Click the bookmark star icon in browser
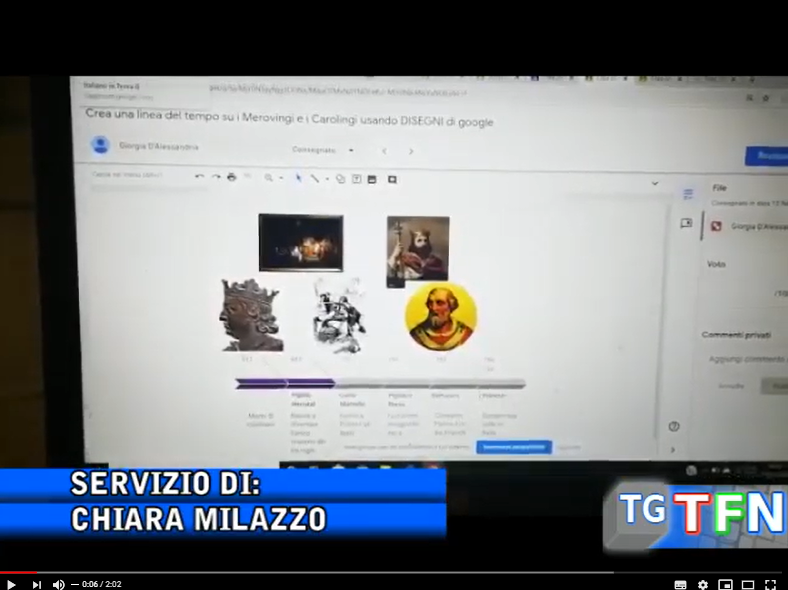Image resolution: width=788 pixels, height=590 pixels. (x=766, y=98)
